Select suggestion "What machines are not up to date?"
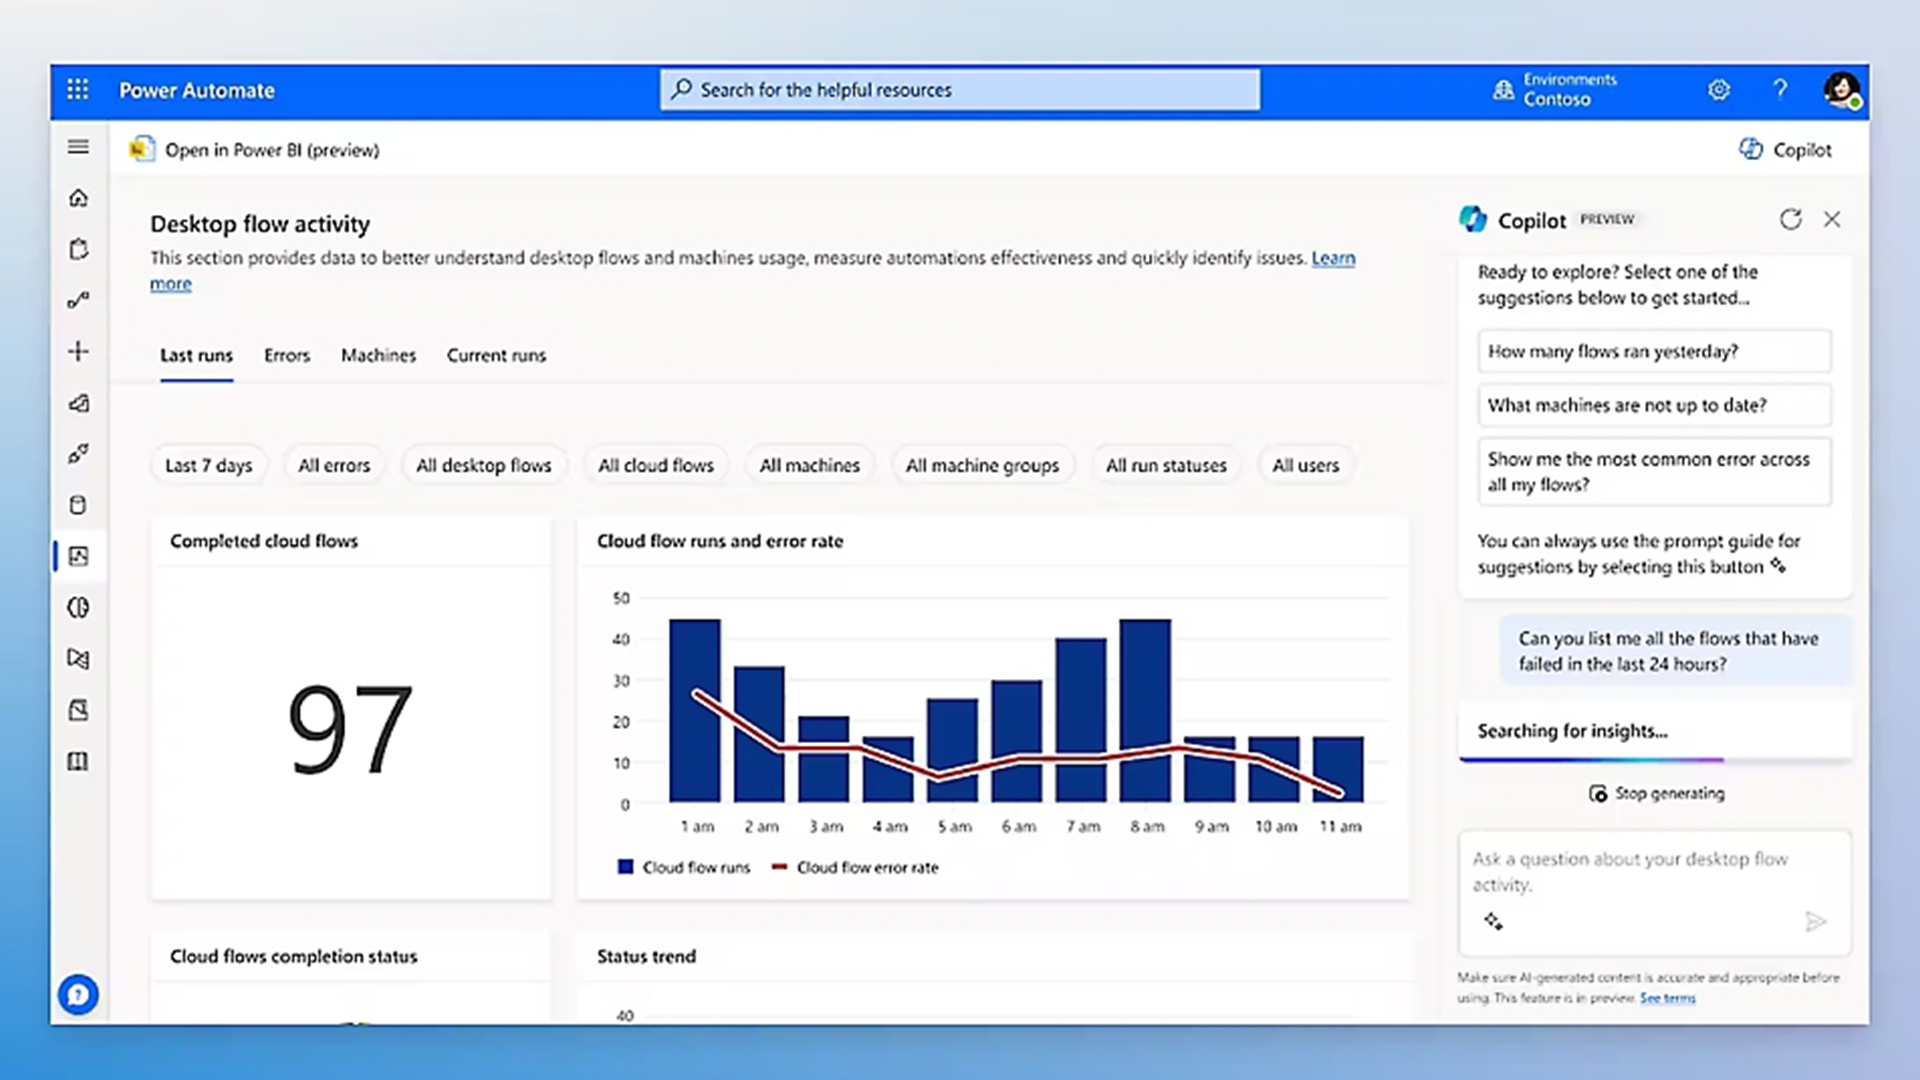Viewport: 1920px width, 1080px height. click(1654, 405)
